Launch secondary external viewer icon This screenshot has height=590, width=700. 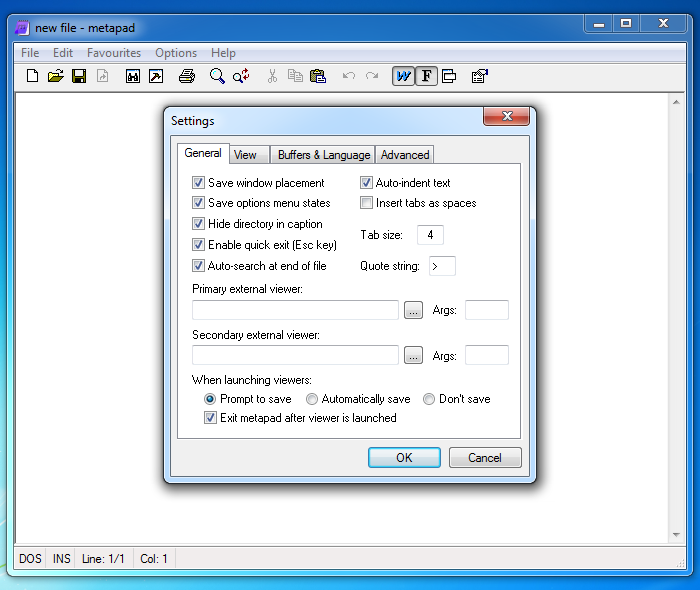[156, 76]
